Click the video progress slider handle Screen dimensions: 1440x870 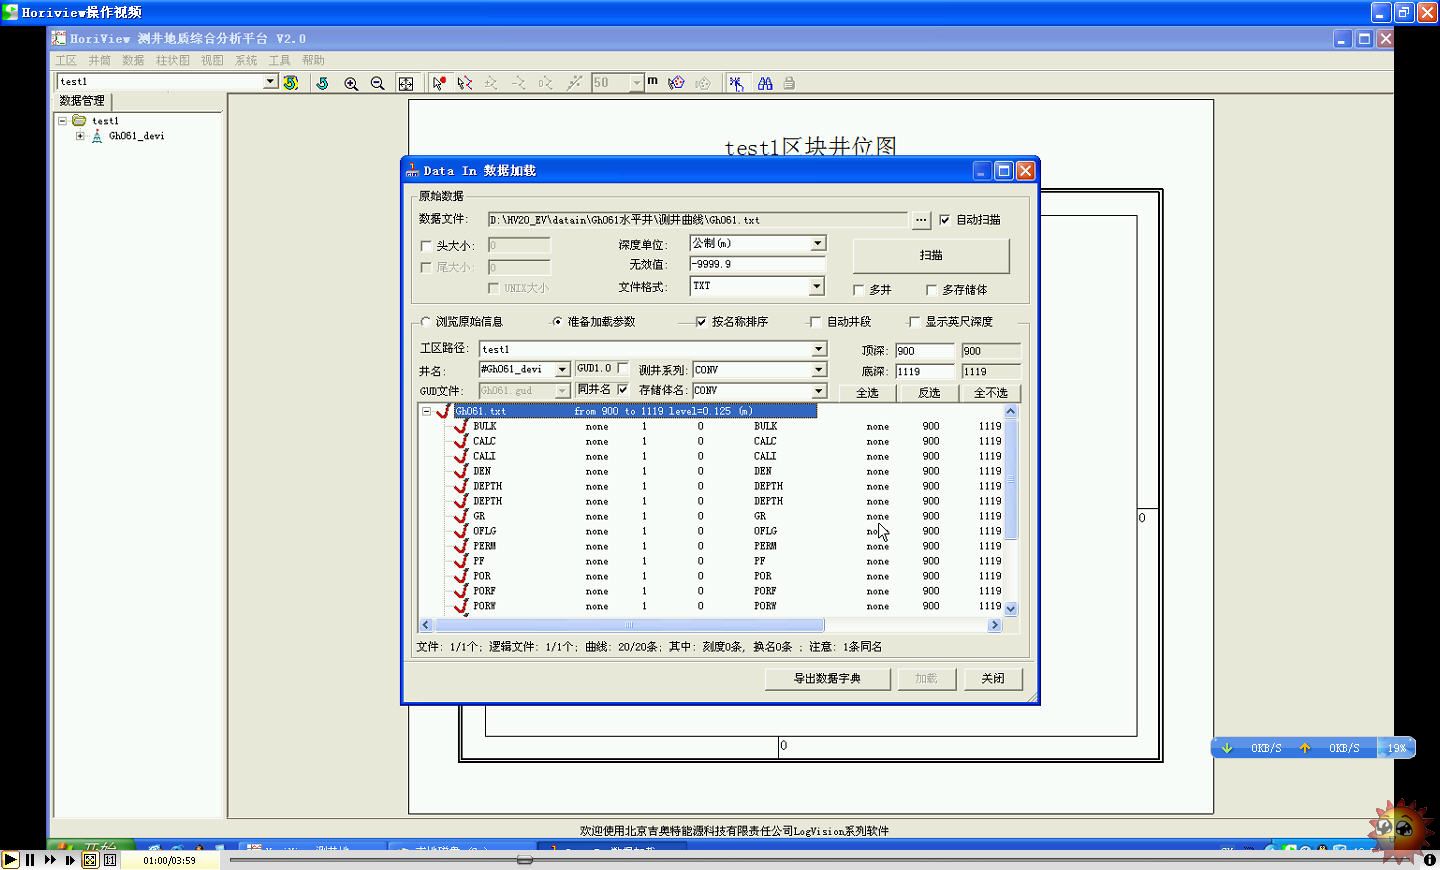click(x=525, y=860)
